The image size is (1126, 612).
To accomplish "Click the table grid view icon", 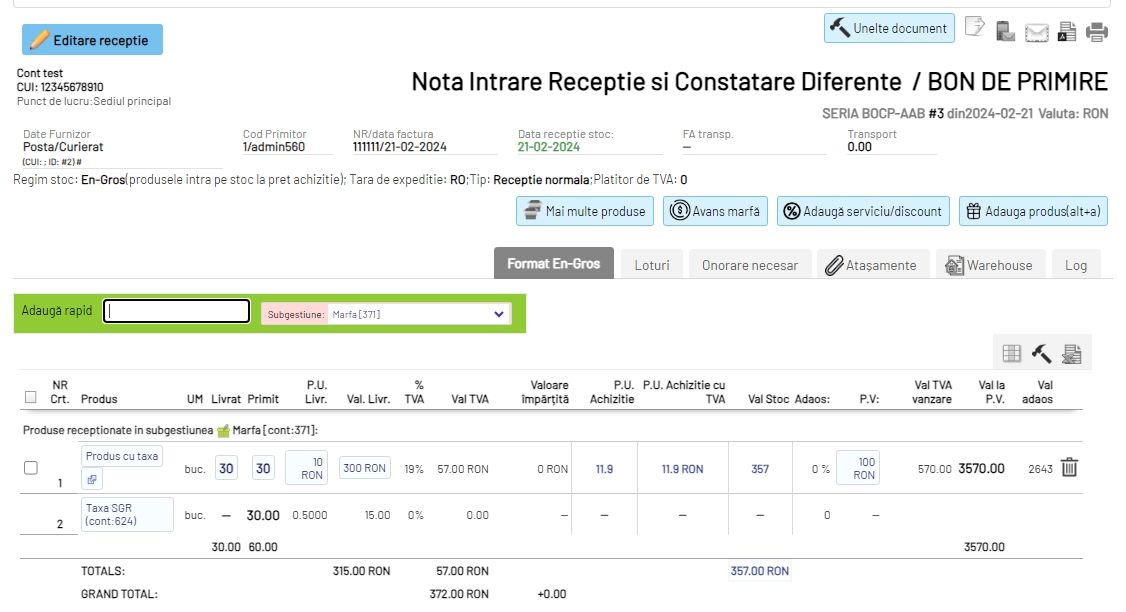I will 1011,353.
